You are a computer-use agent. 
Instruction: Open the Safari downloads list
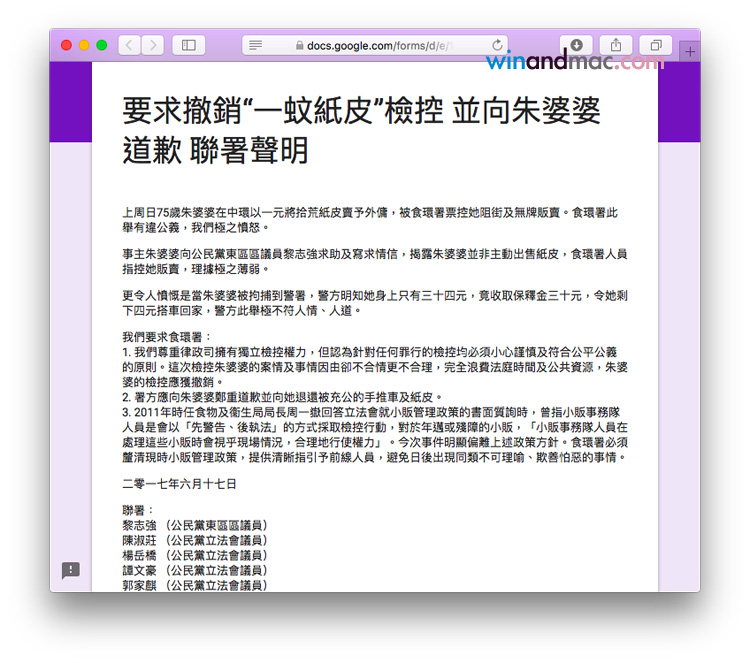coord(577,45)
